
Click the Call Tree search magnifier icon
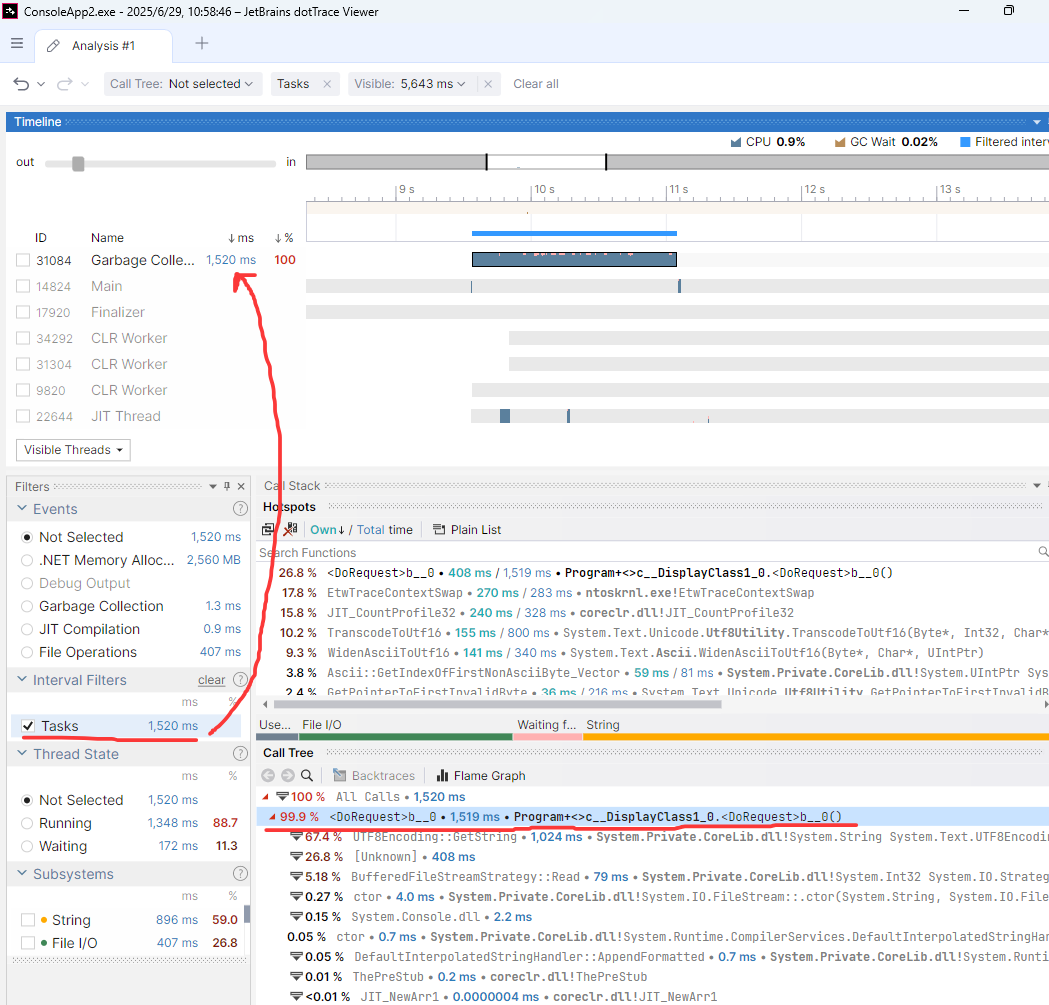point(307,775)
